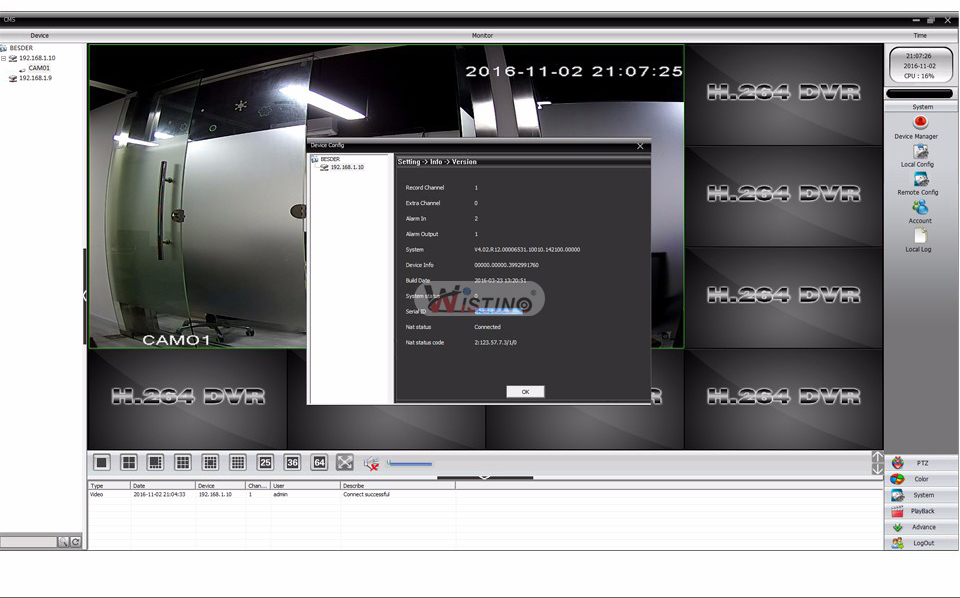This screenshot has height=598, width=960.
Task: Toggle fullscreen view mode
Action: (345, 462)
